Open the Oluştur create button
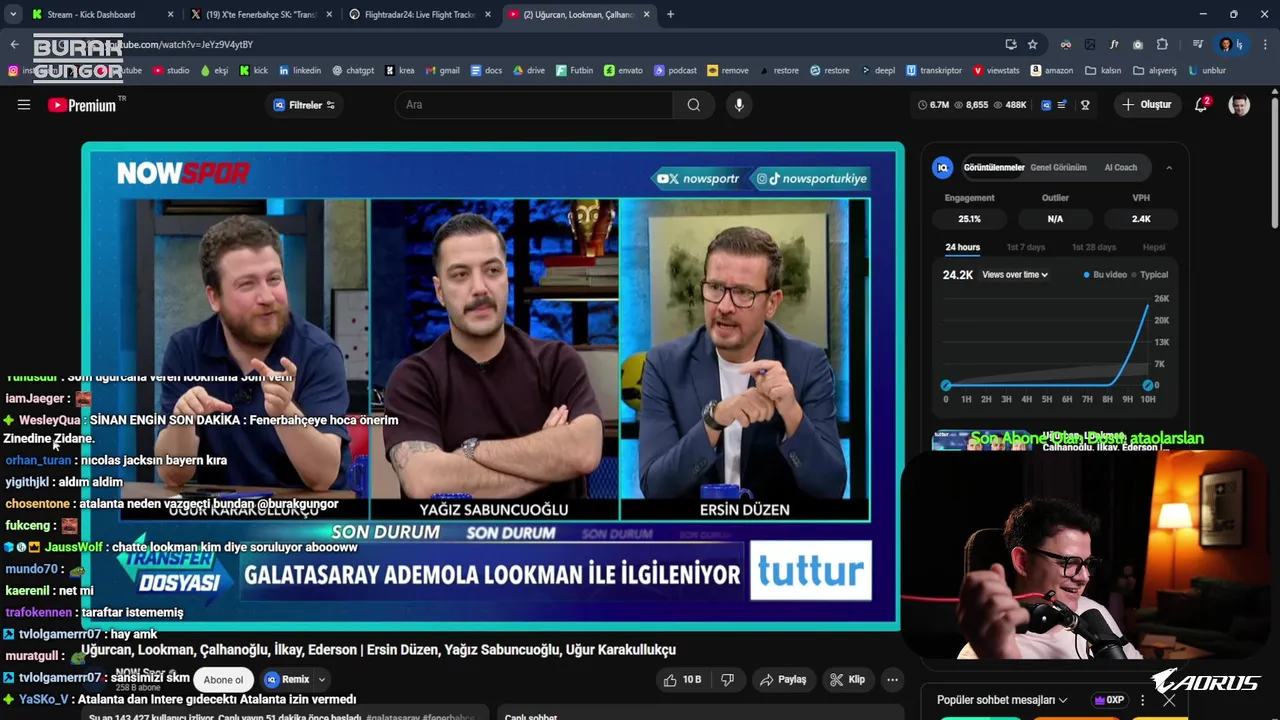Screen dimensions: 1280x720 pos(1148,105)
